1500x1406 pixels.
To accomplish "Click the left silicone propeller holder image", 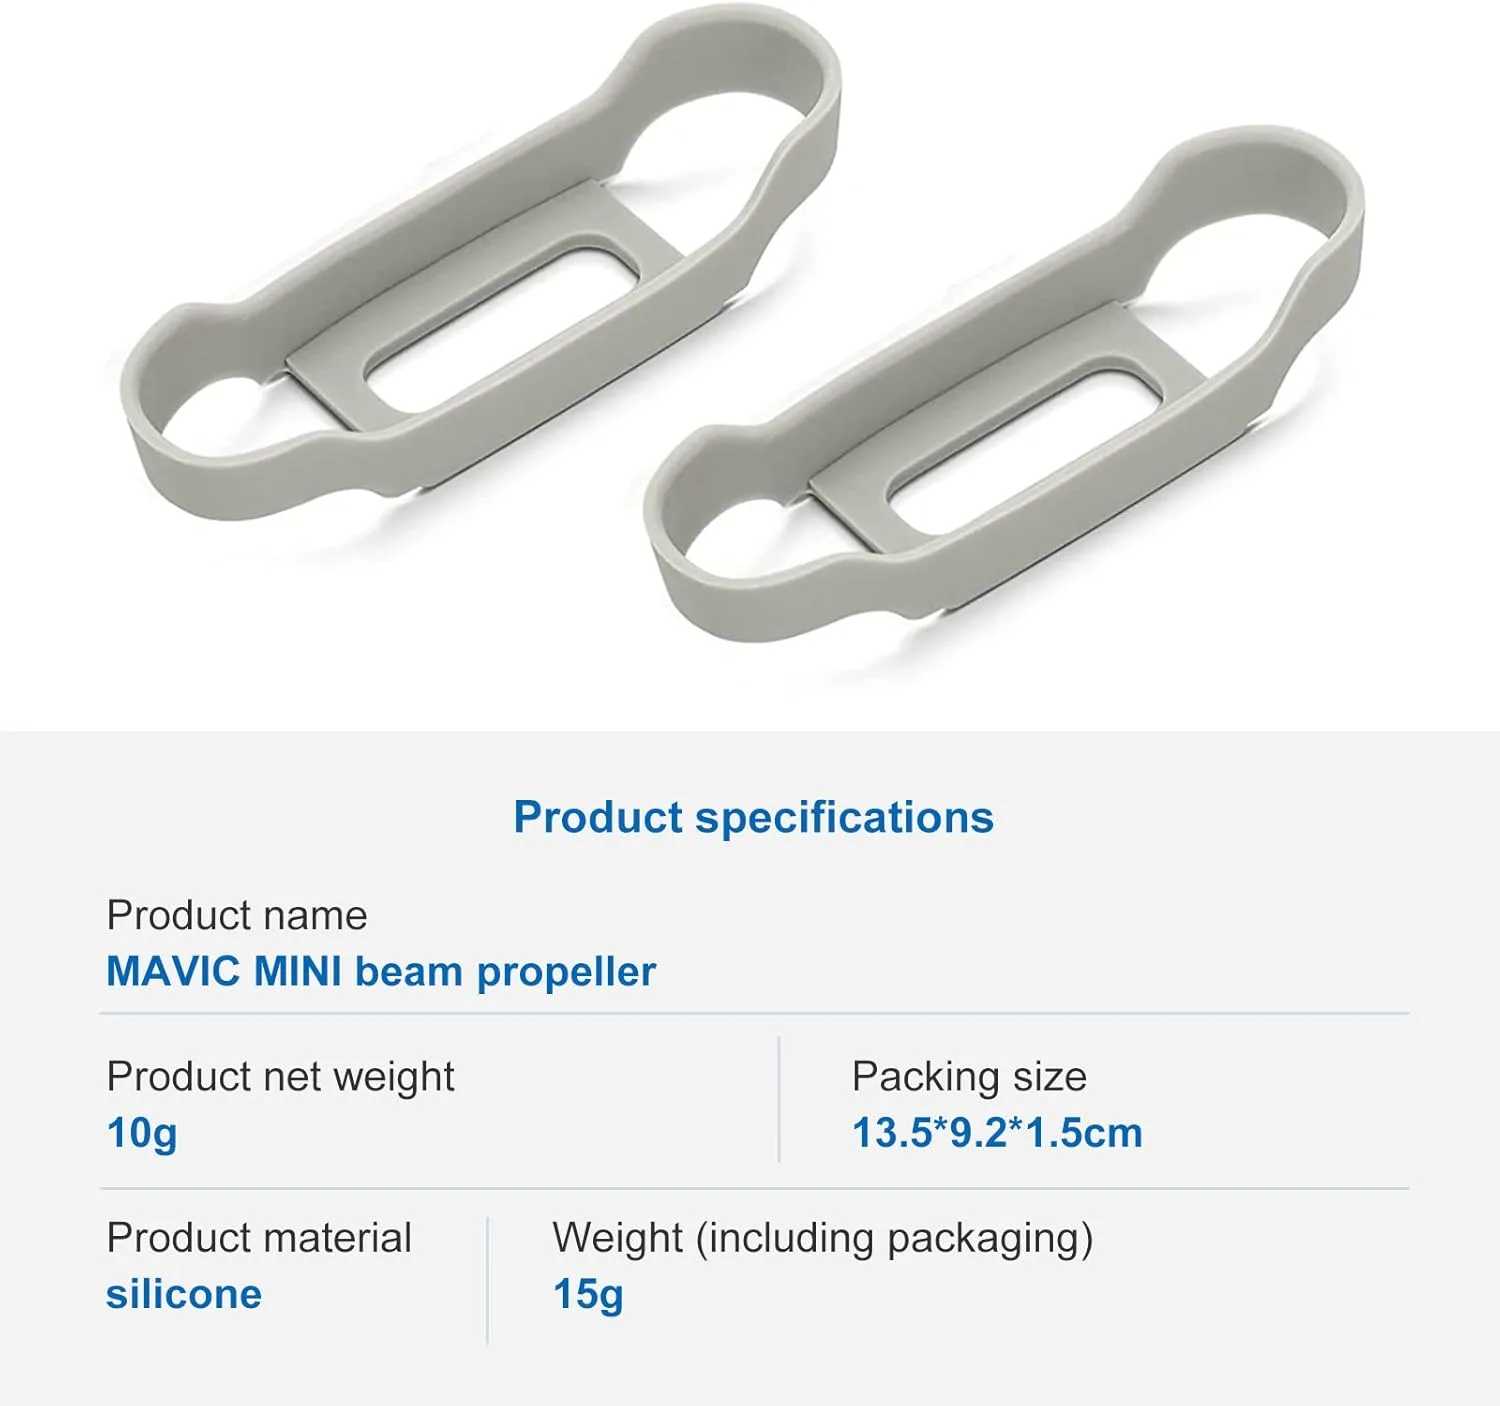I will click(480, 262).
